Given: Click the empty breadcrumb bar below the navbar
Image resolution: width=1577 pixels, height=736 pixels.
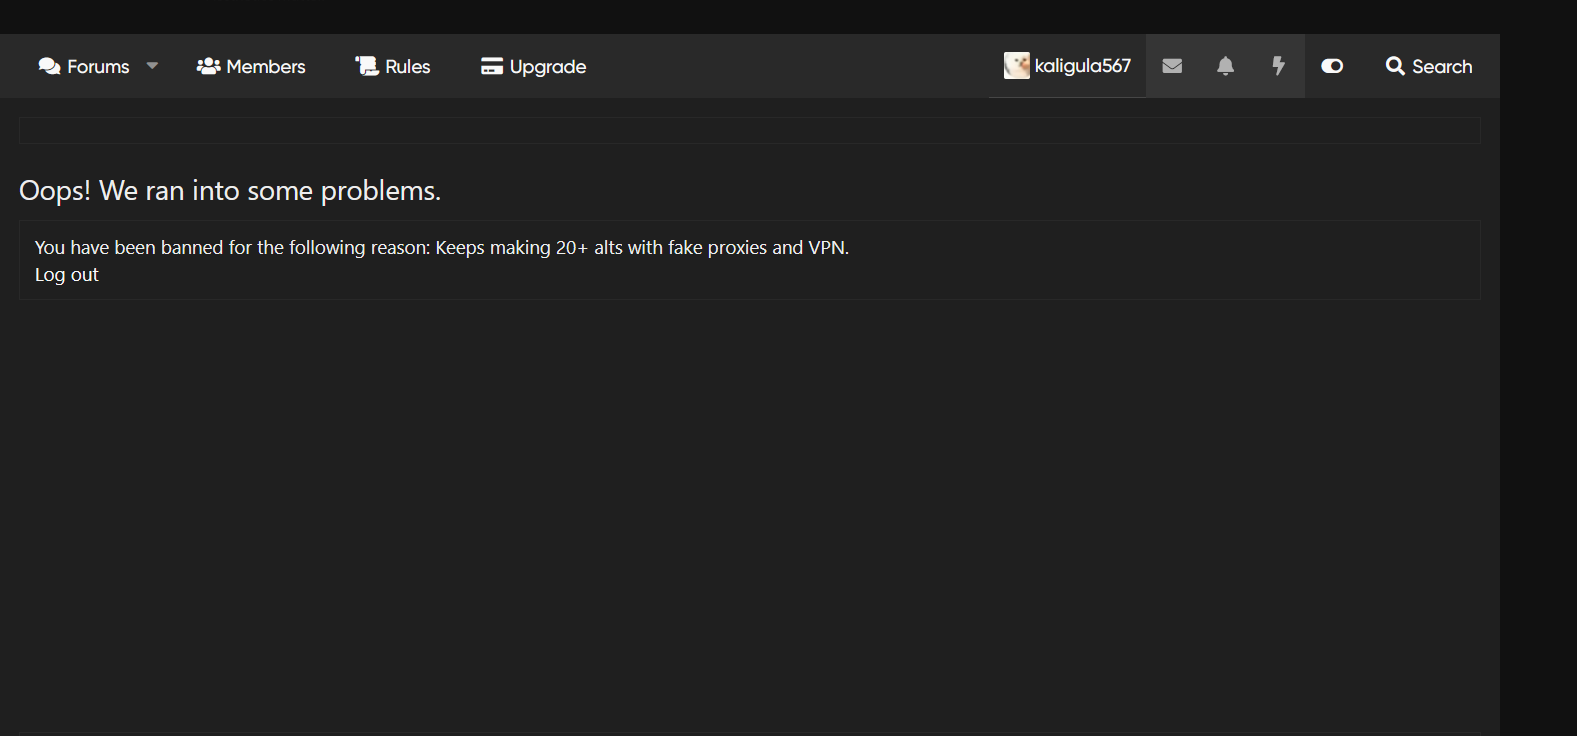Looking at the screenshot, I should pos(749,131).
